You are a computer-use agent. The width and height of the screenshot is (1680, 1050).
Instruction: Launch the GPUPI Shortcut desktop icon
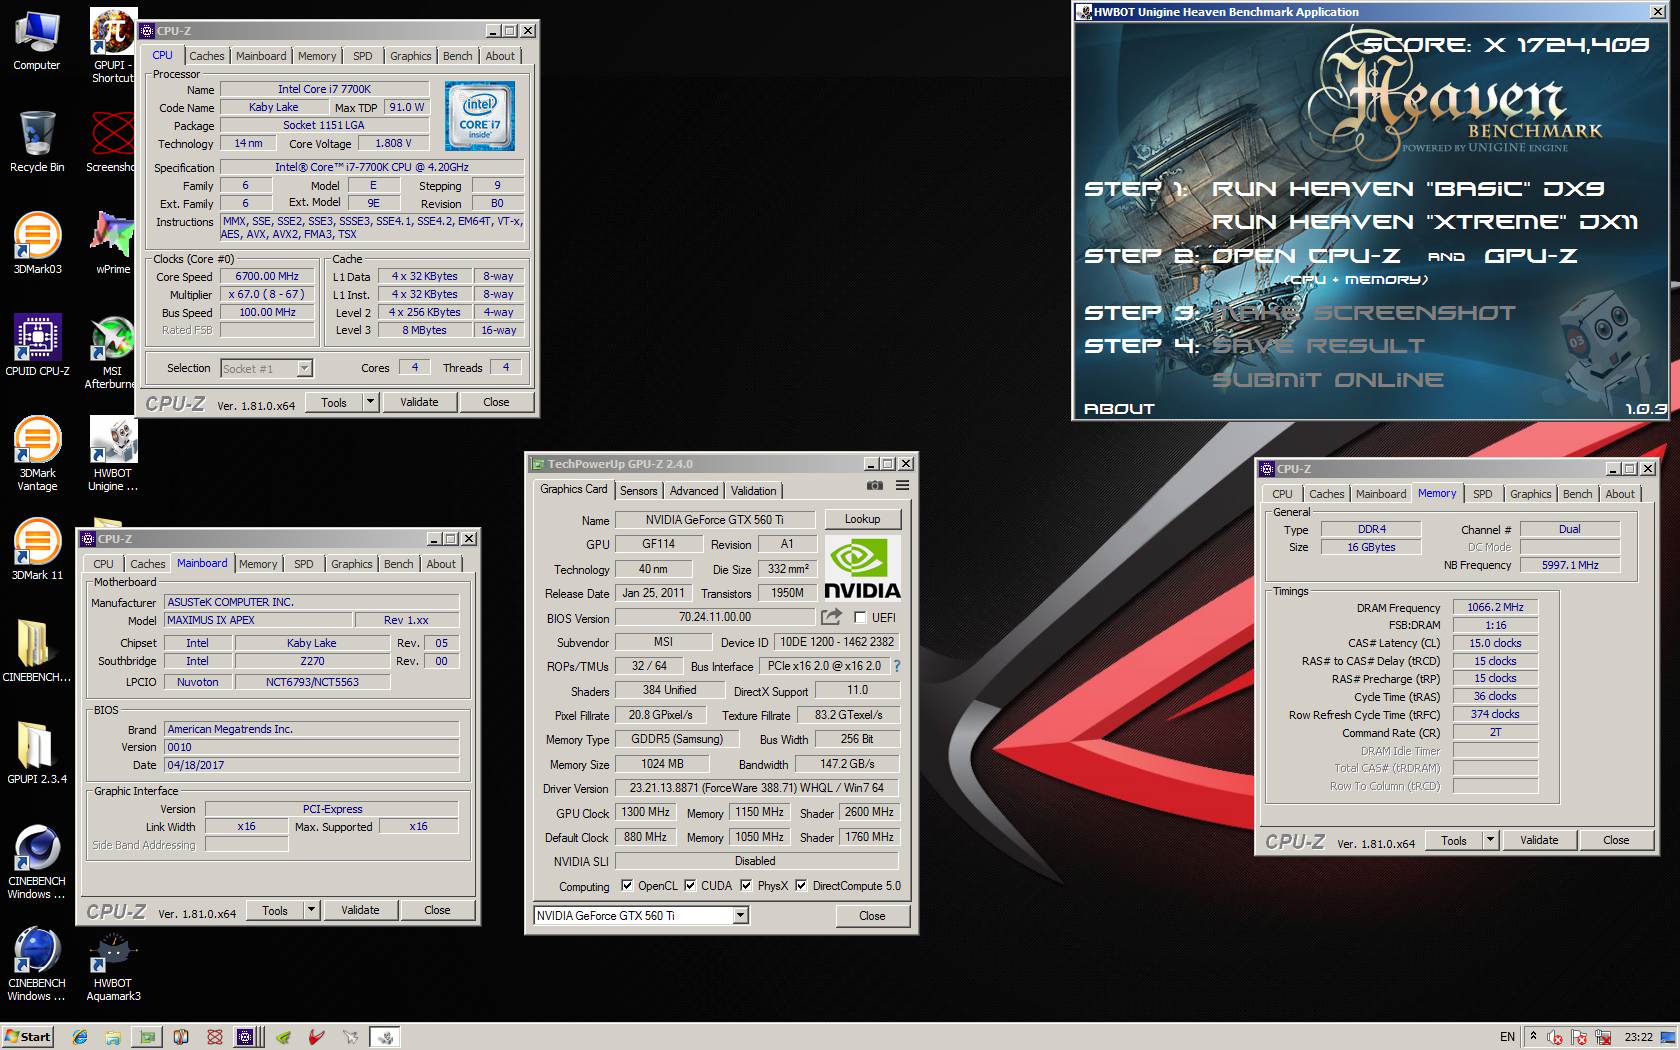tap(113, 46)
